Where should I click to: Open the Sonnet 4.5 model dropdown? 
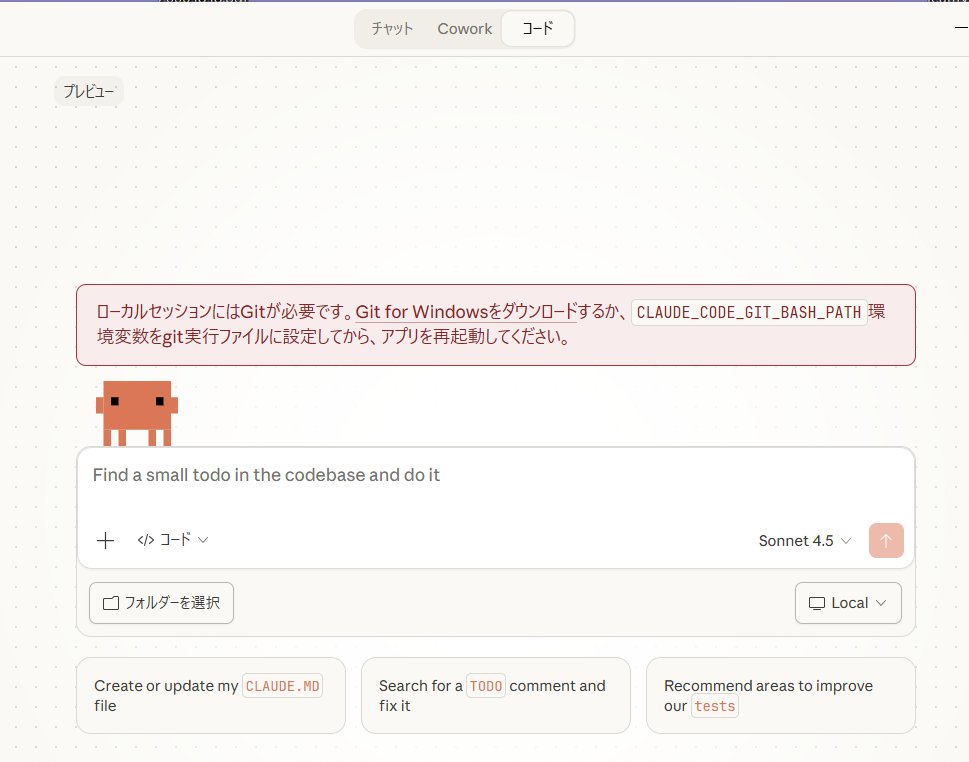point(805,540)
